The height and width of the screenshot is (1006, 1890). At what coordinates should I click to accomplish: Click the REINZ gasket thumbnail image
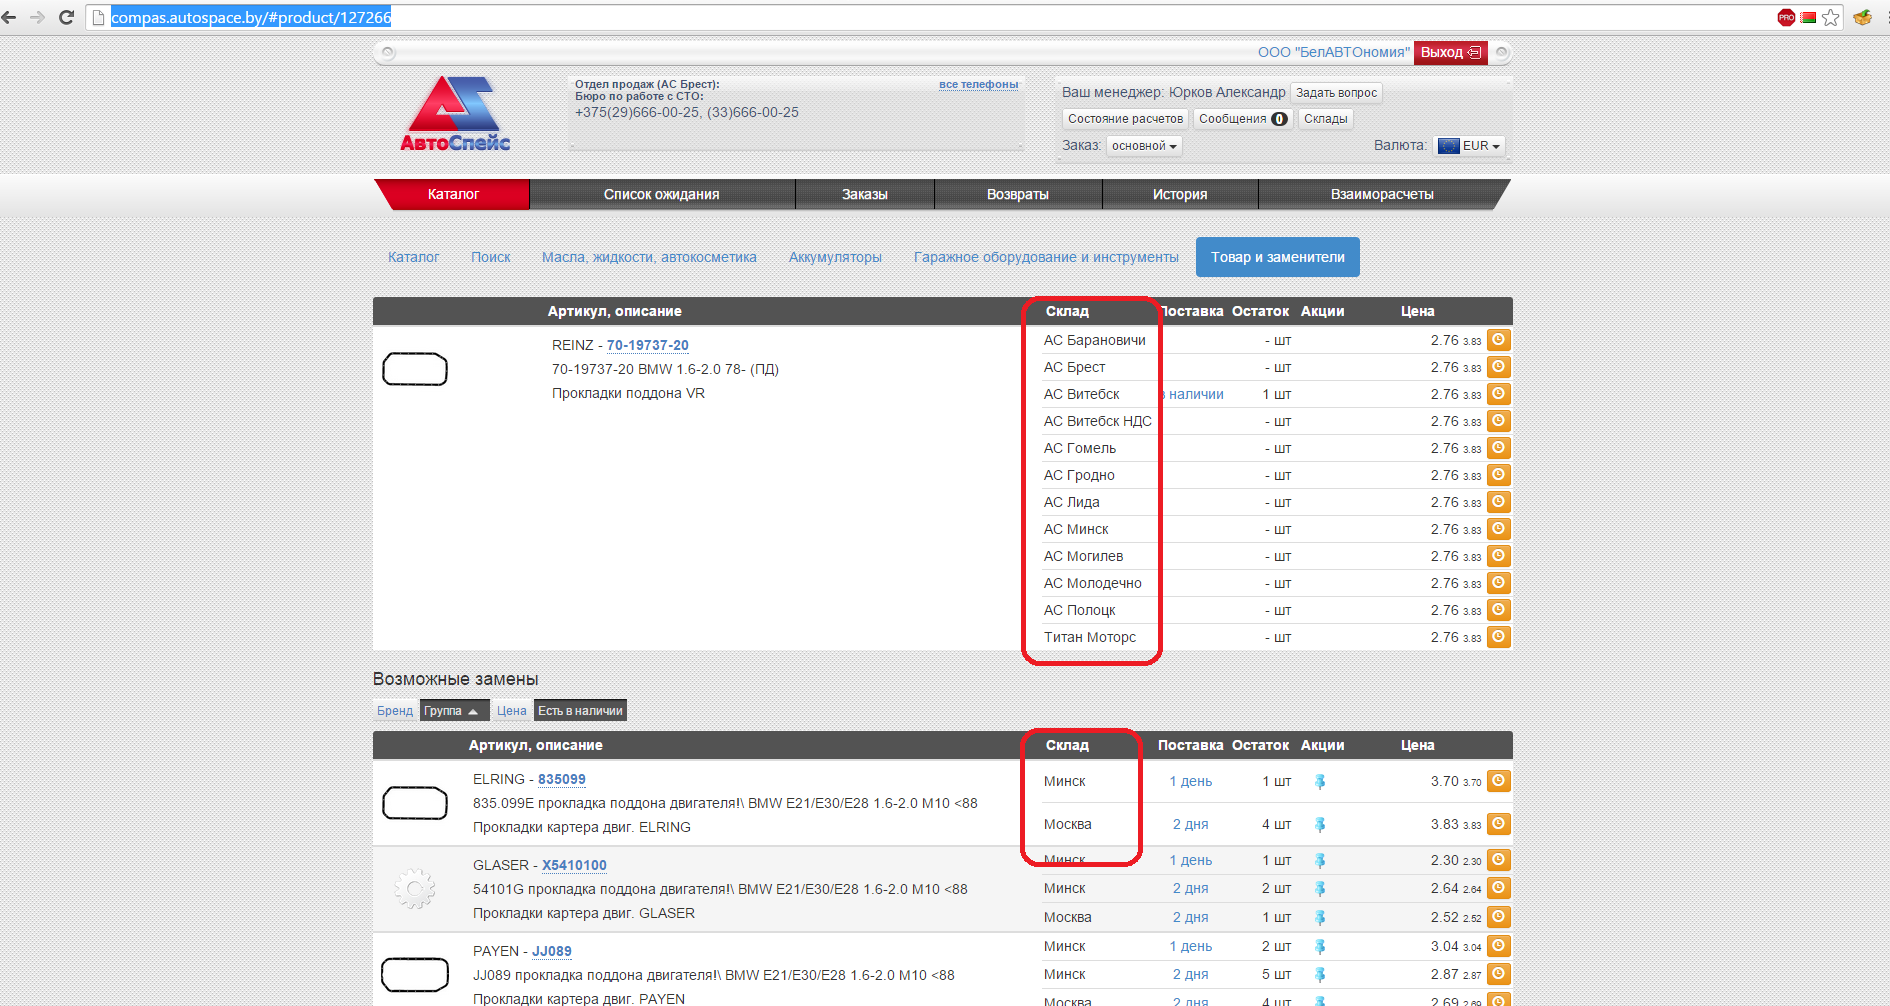pos(415,369)
